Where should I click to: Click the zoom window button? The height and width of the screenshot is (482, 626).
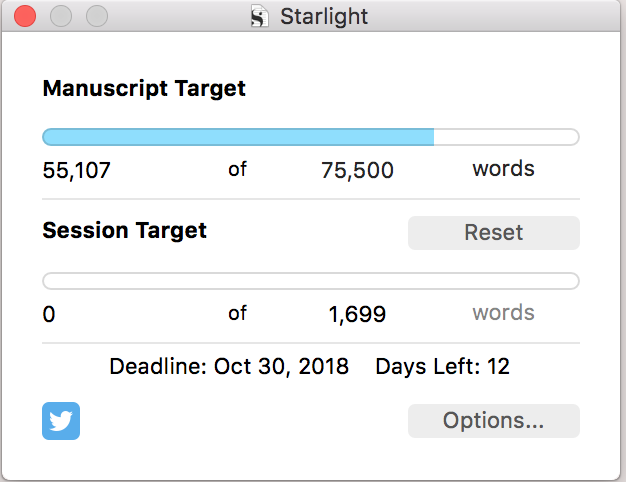(x=97, y=17)
